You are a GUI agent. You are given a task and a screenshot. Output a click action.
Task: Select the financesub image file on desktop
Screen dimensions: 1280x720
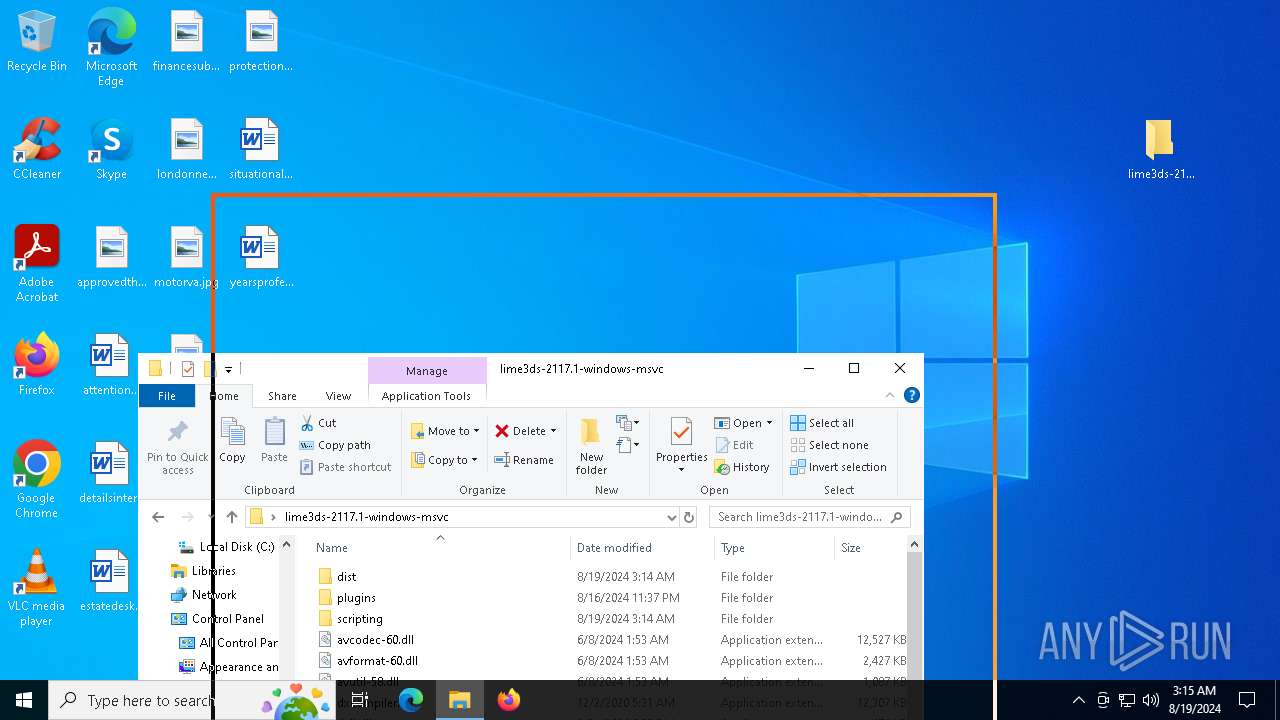click(x=186, y=42)
